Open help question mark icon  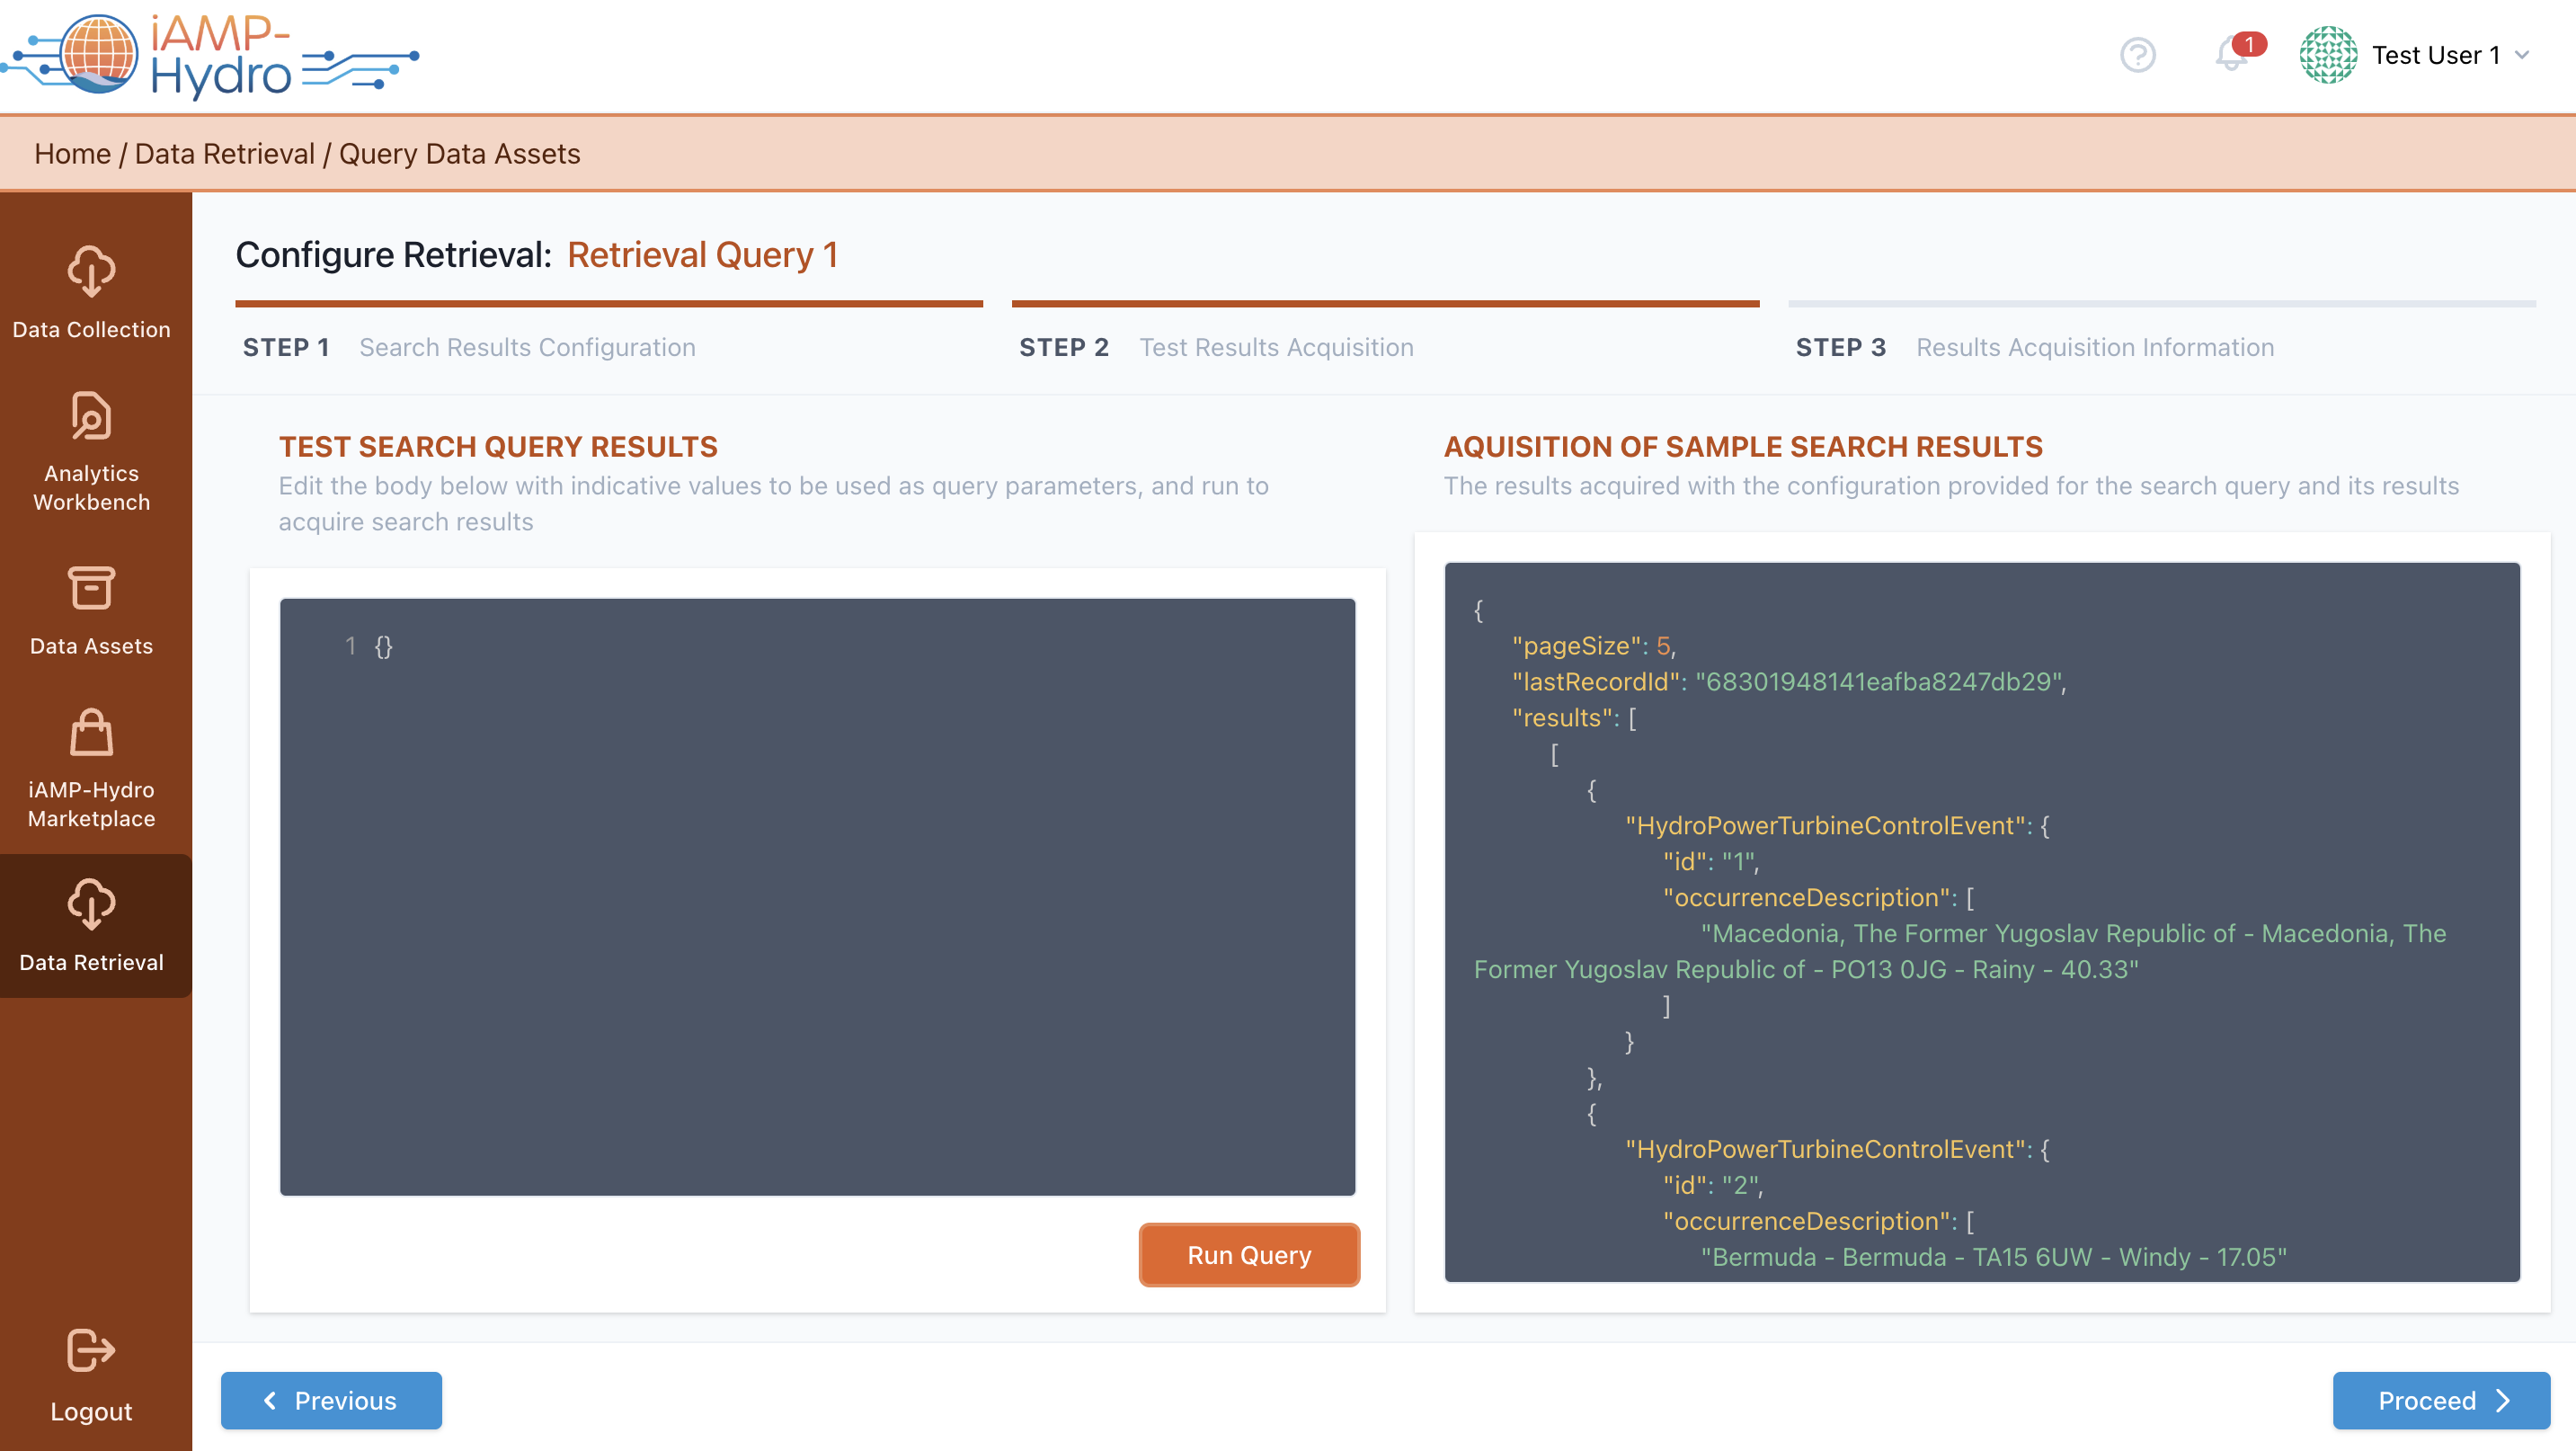point(2137,55)
